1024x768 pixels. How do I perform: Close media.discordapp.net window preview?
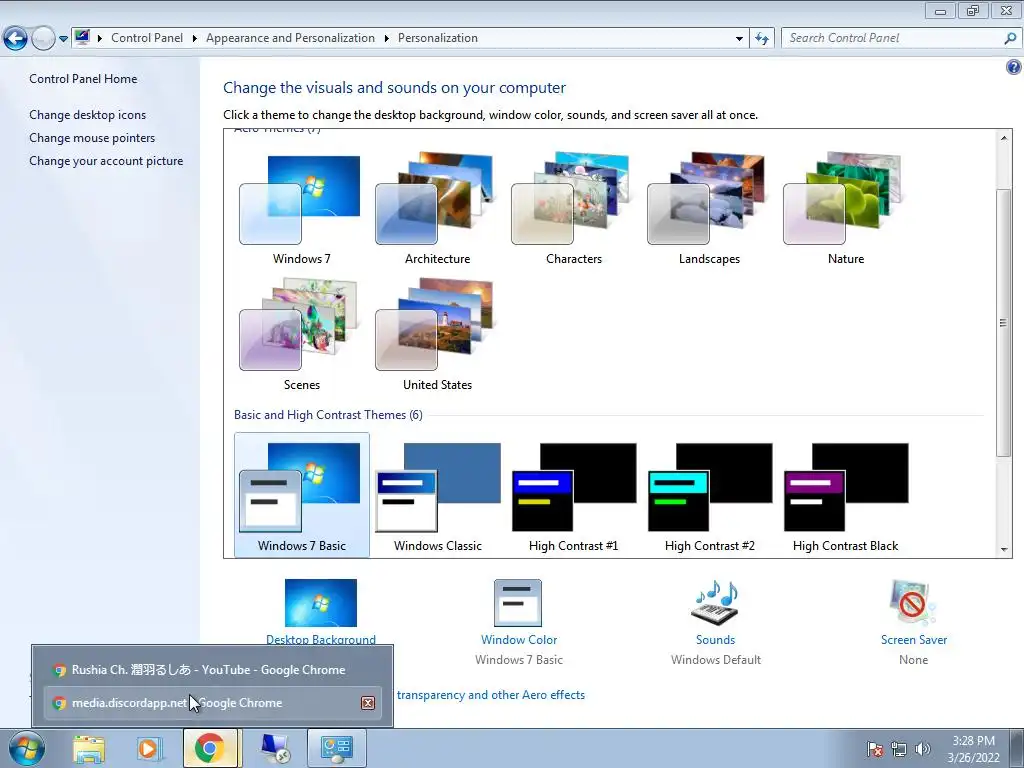pos(368,703)
